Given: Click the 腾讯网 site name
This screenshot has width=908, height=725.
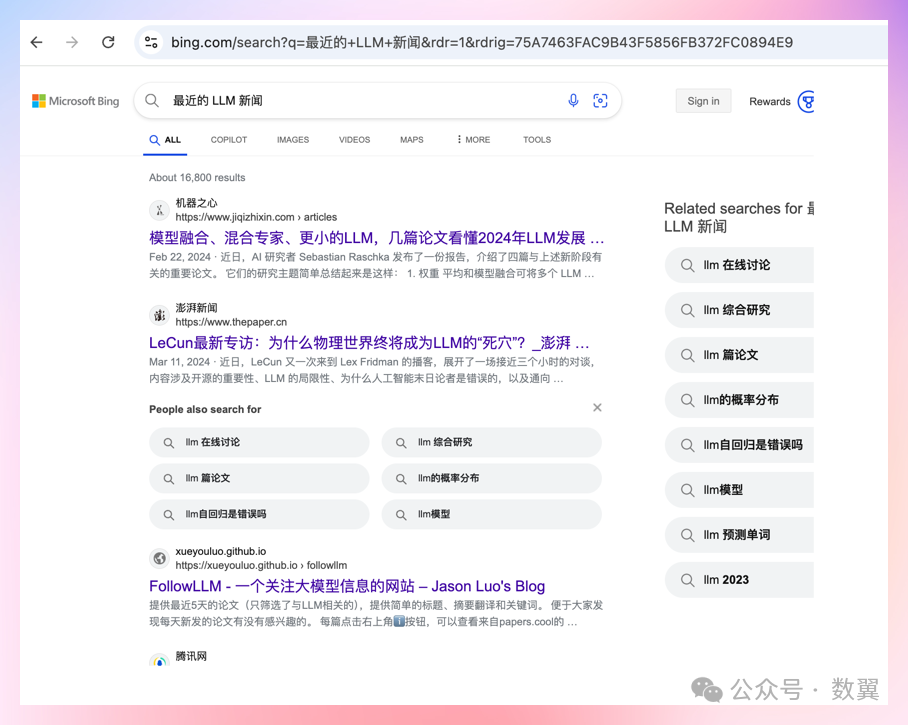Looking at the screenshot, I should click(x=191, y=656).
